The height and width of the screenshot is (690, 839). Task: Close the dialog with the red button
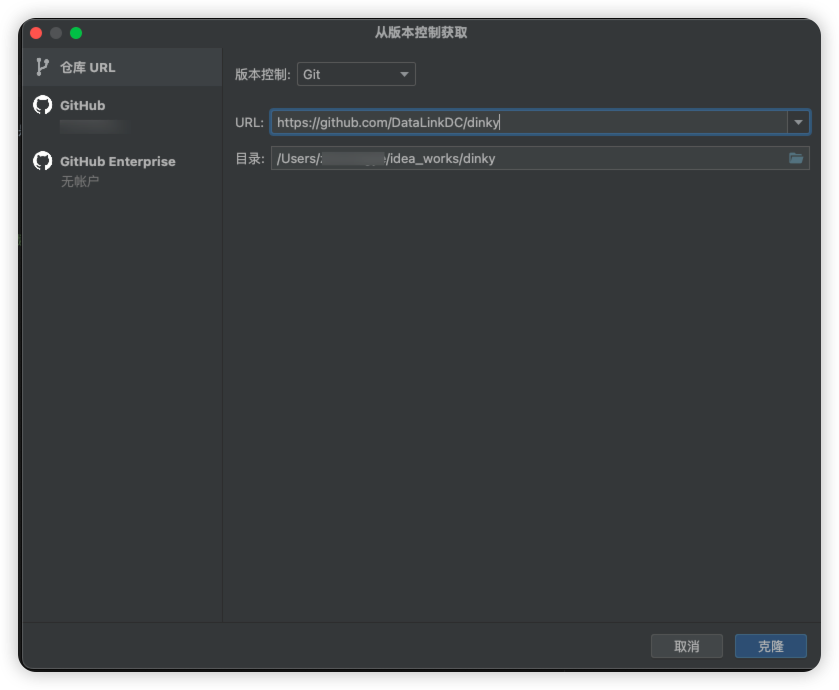pos(36,33)
